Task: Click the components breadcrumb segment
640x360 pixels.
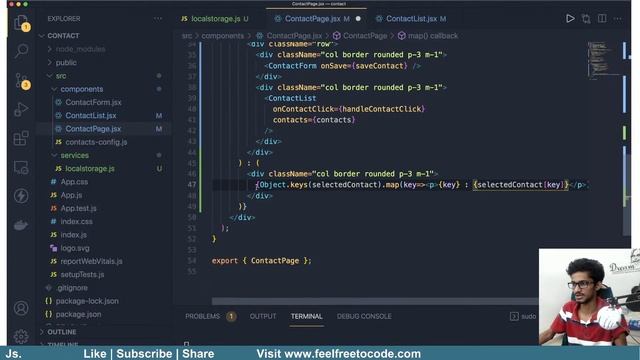Action: pos(222,36)
